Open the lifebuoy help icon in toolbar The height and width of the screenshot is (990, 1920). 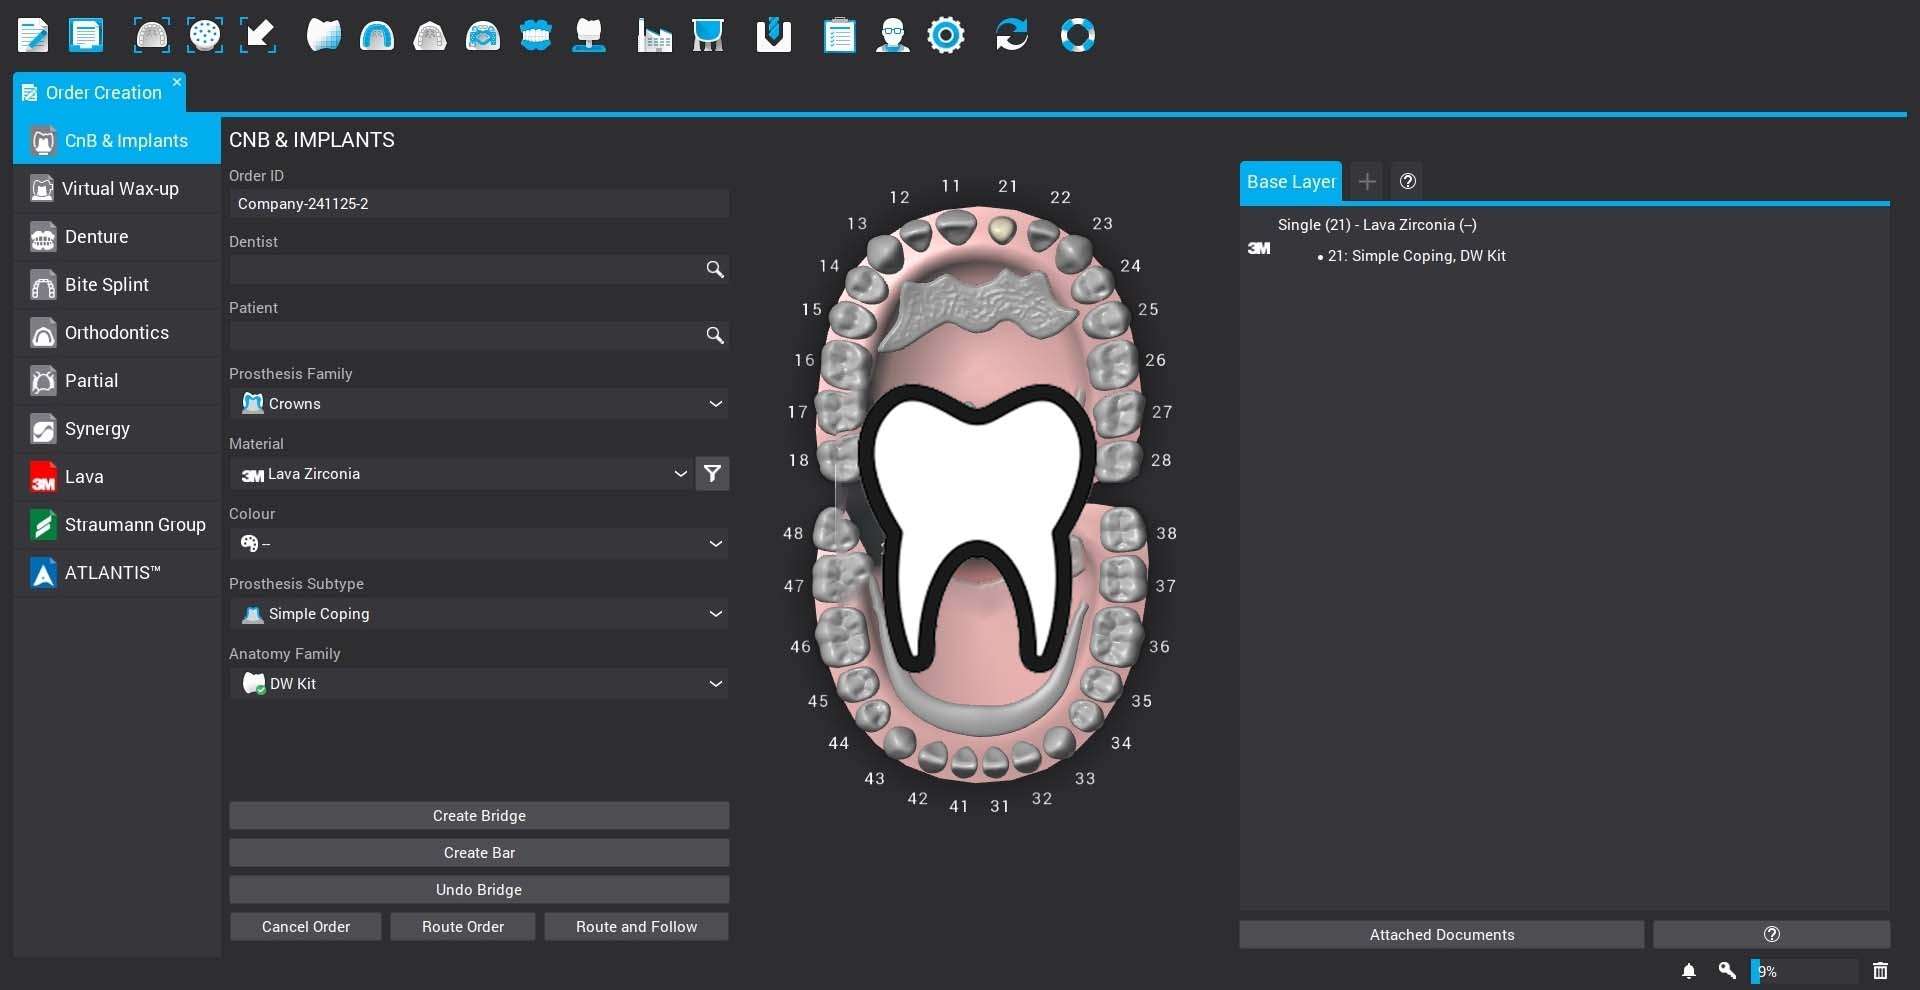1077,36
